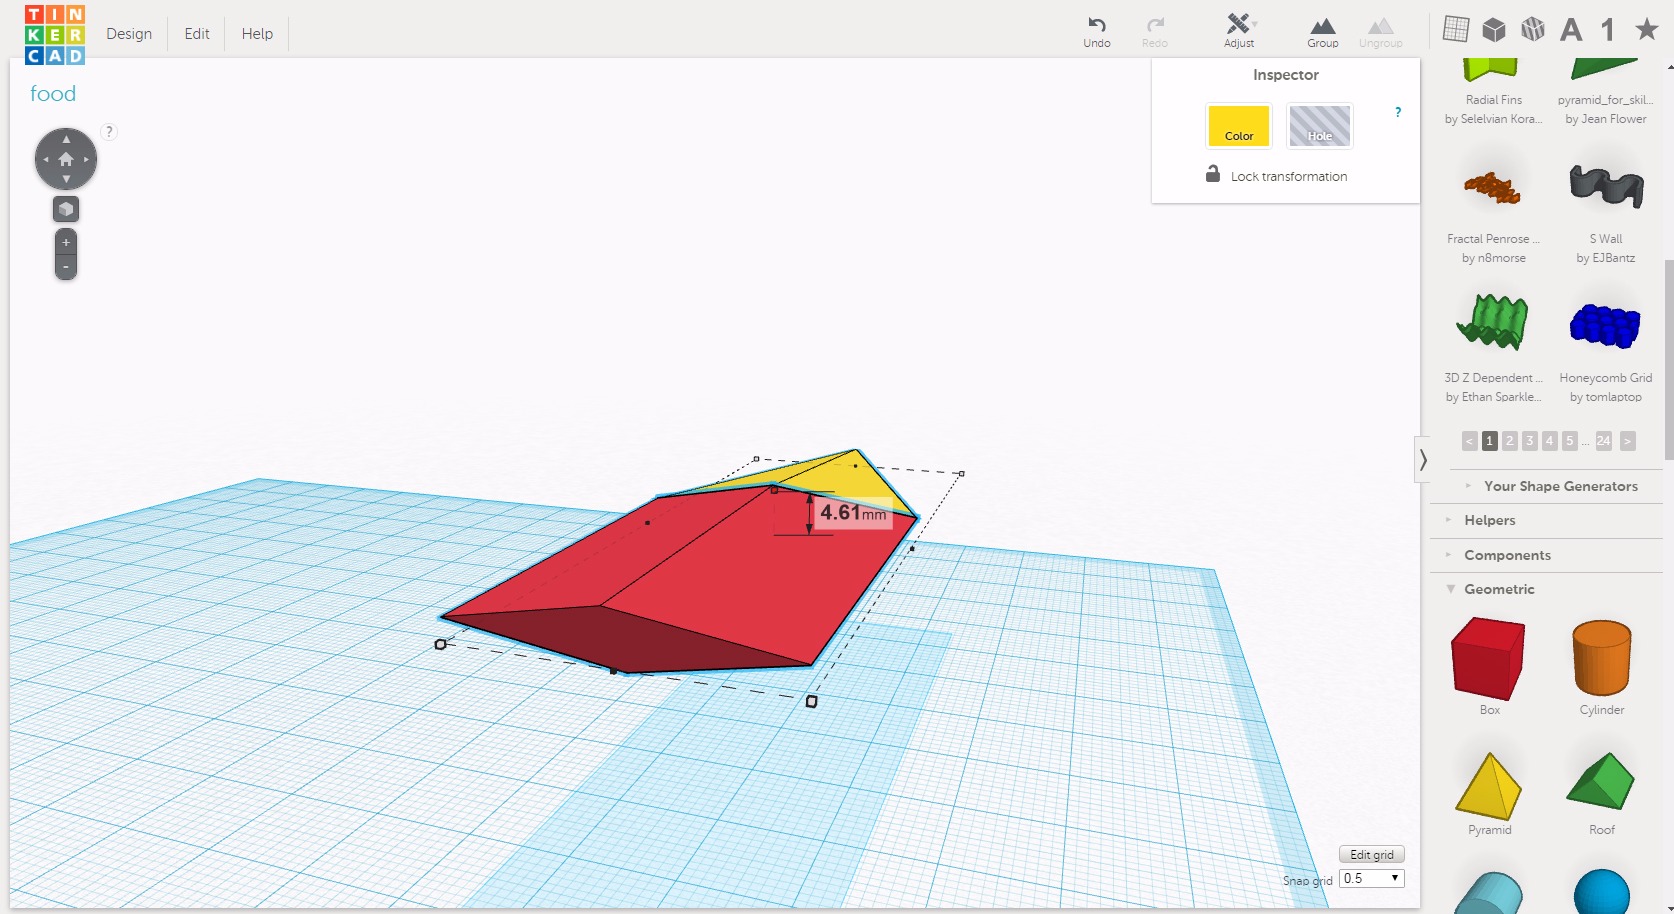The width and height of the screenshot is (1674, 914).
Task: Click the bottom corner resize handle of selection
Action: 811,702
